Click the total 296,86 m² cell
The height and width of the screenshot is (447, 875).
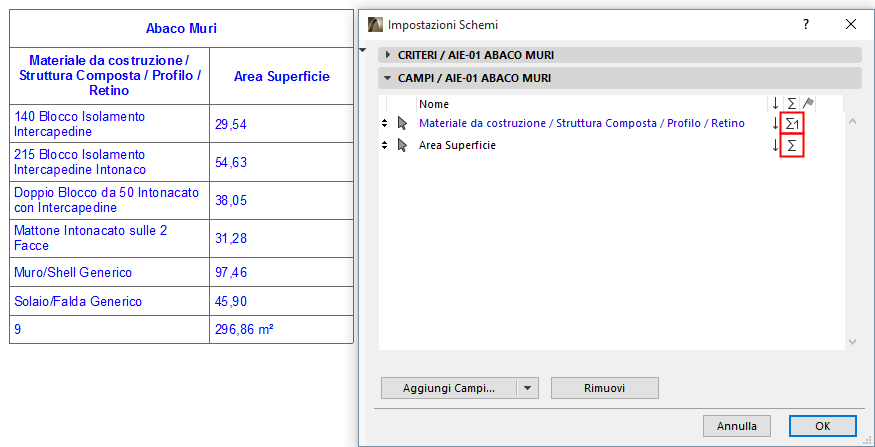coord(282,329)
